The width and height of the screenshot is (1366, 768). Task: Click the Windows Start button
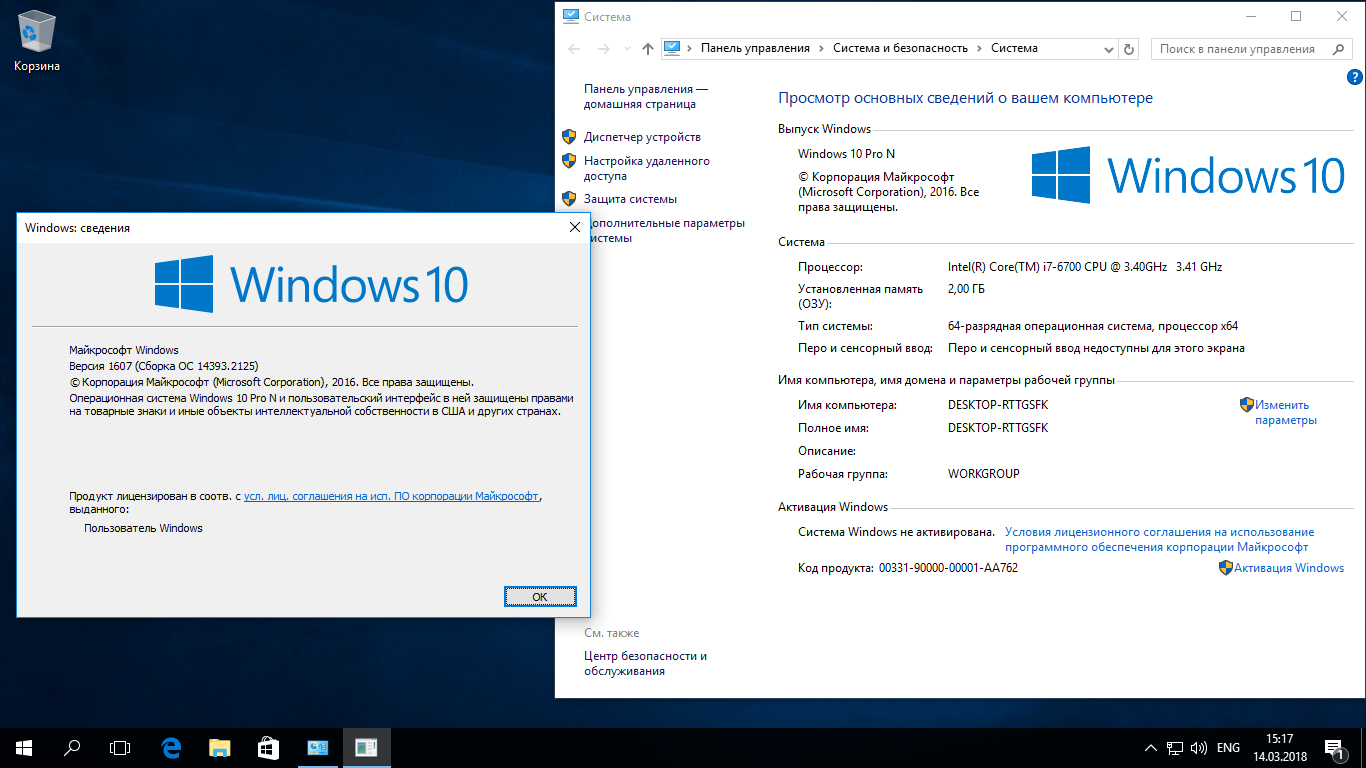(24, 747)
